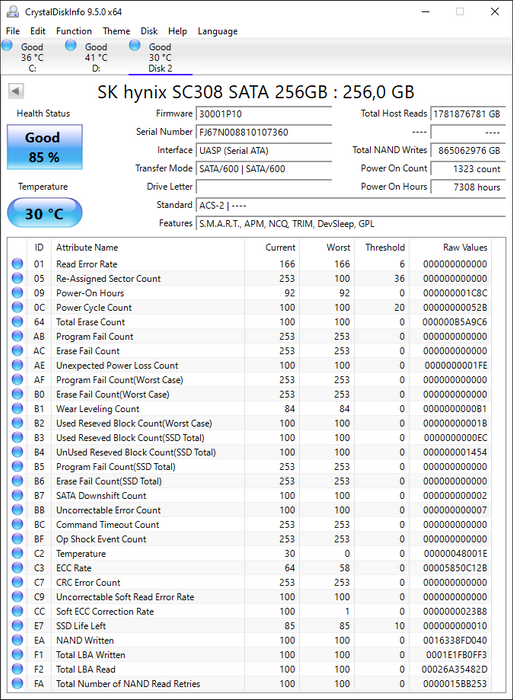513x700 pixels.
Task: Select Used Reseved Block Count(Worst Case) row
Action: pyautogui.click(x=250, y=423)
